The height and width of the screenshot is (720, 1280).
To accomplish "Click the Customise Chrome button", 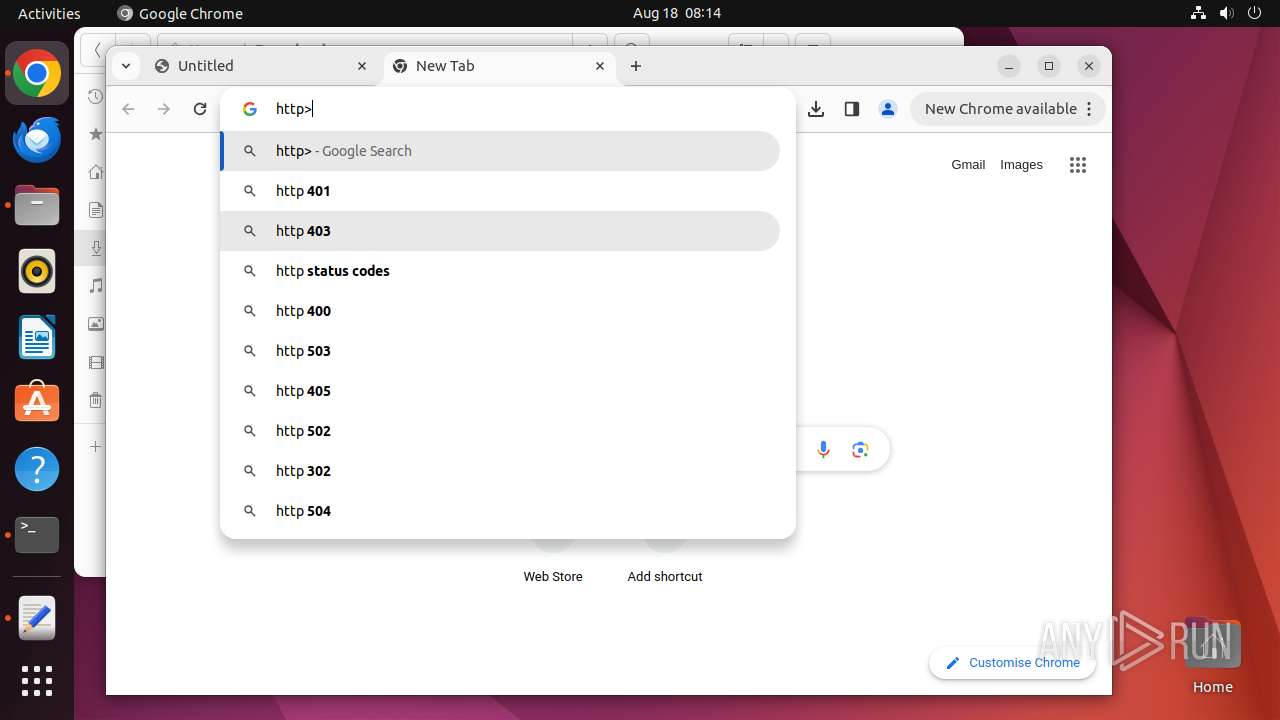I will pyautogui.click(x=1012, y=663).
